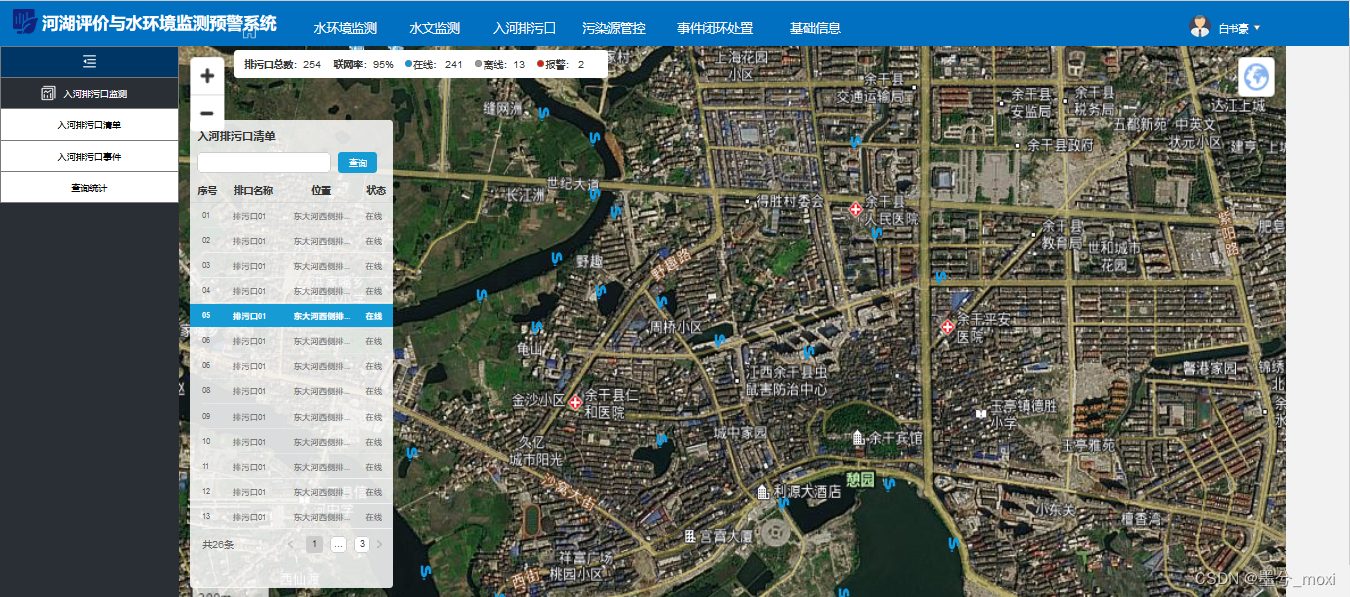Click the 入河排污口清单 panel title
Screen dimensions: 1350x597
(236, 136)
